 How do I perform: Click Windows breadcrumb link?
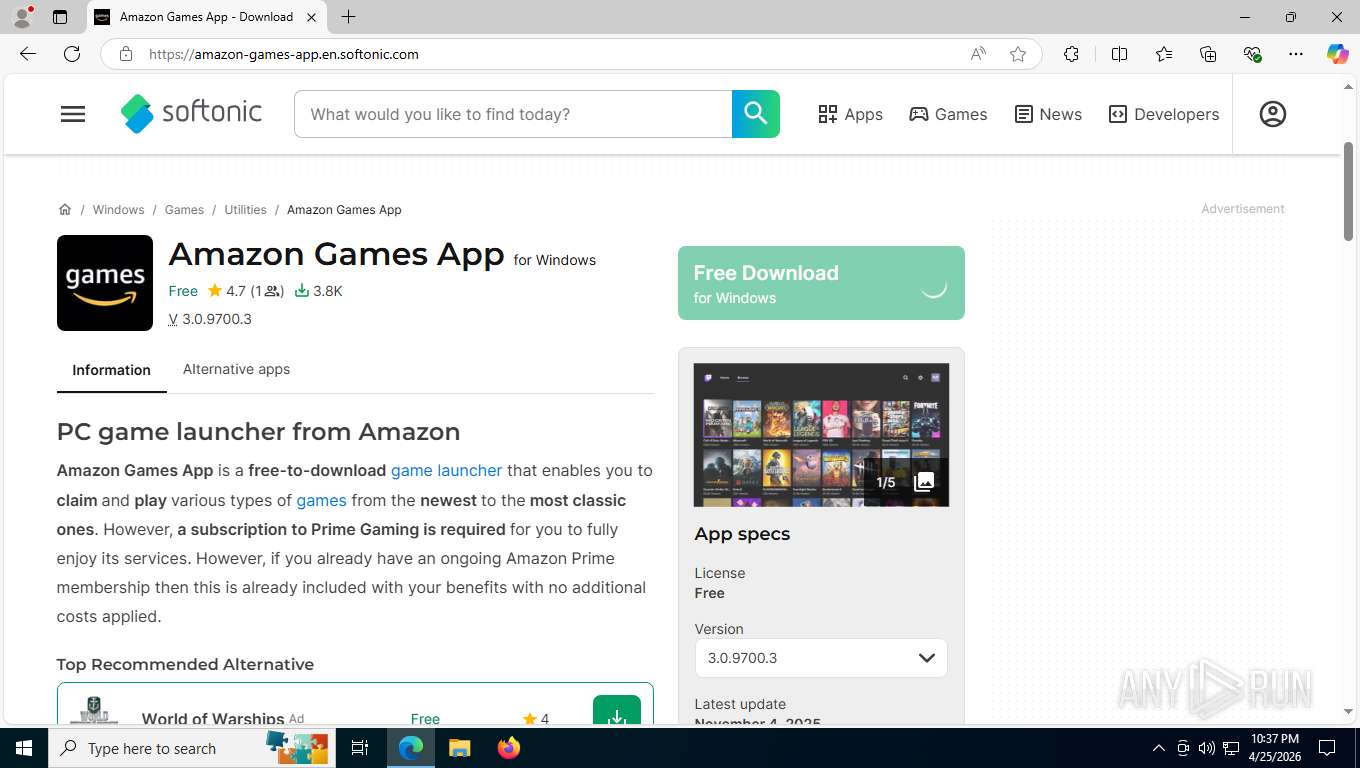click(x=118, y=209)
